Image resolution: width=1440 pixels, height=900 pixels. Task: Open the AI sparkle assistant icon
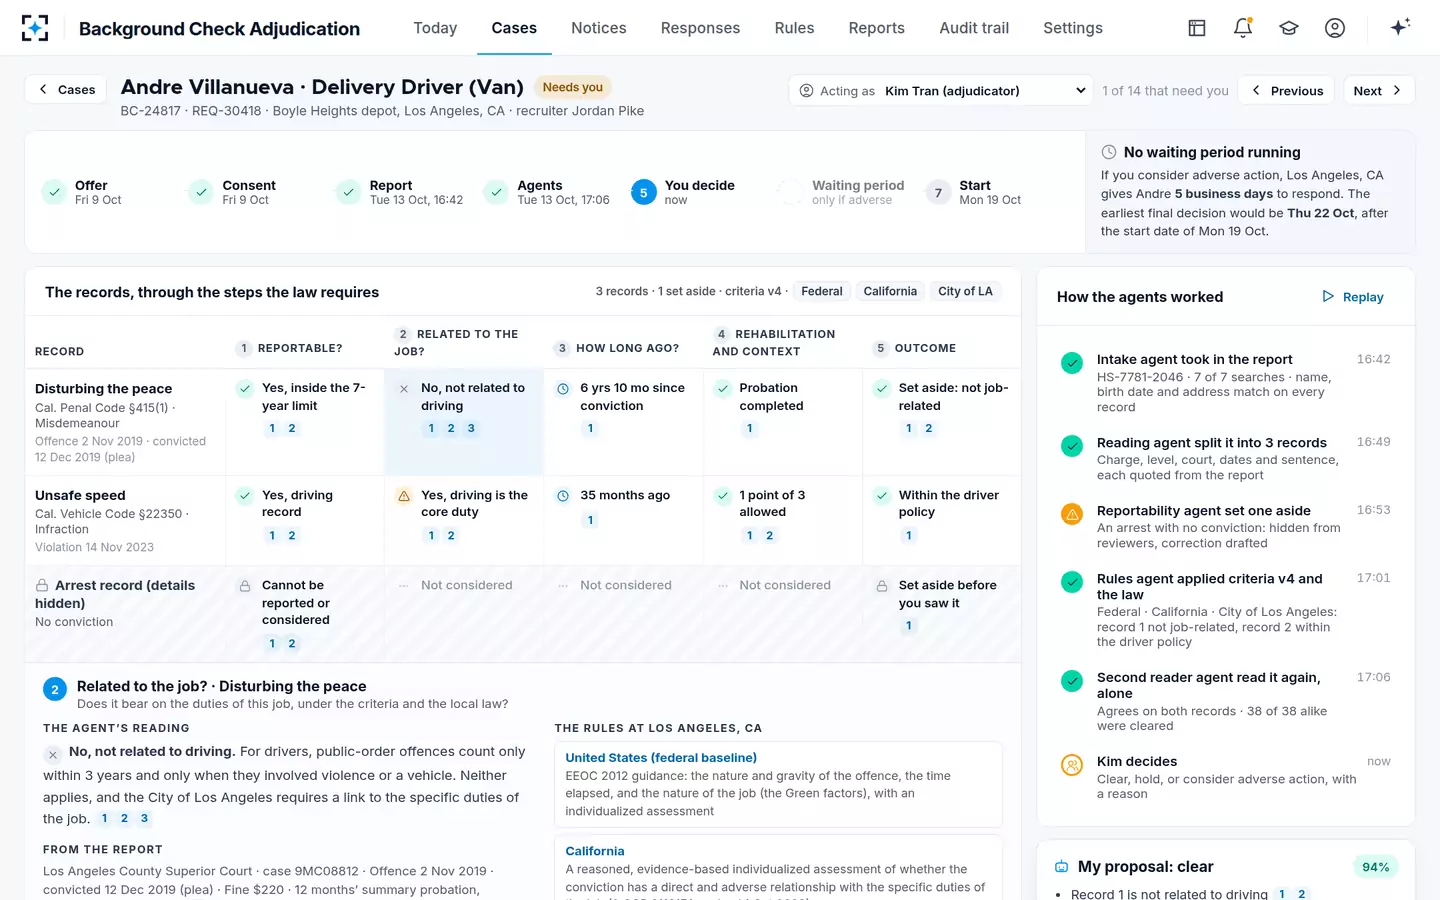[x=1400, y=27]
